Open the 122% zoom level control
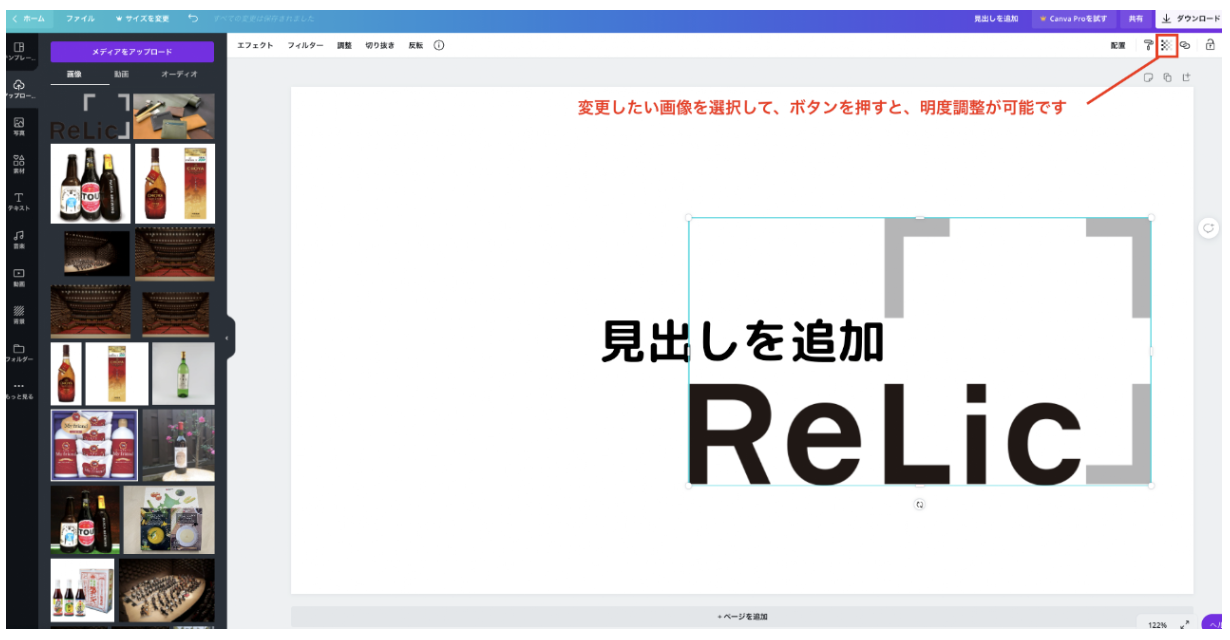Viewport: 1230px width, 640px height. tap(1157, 624)
